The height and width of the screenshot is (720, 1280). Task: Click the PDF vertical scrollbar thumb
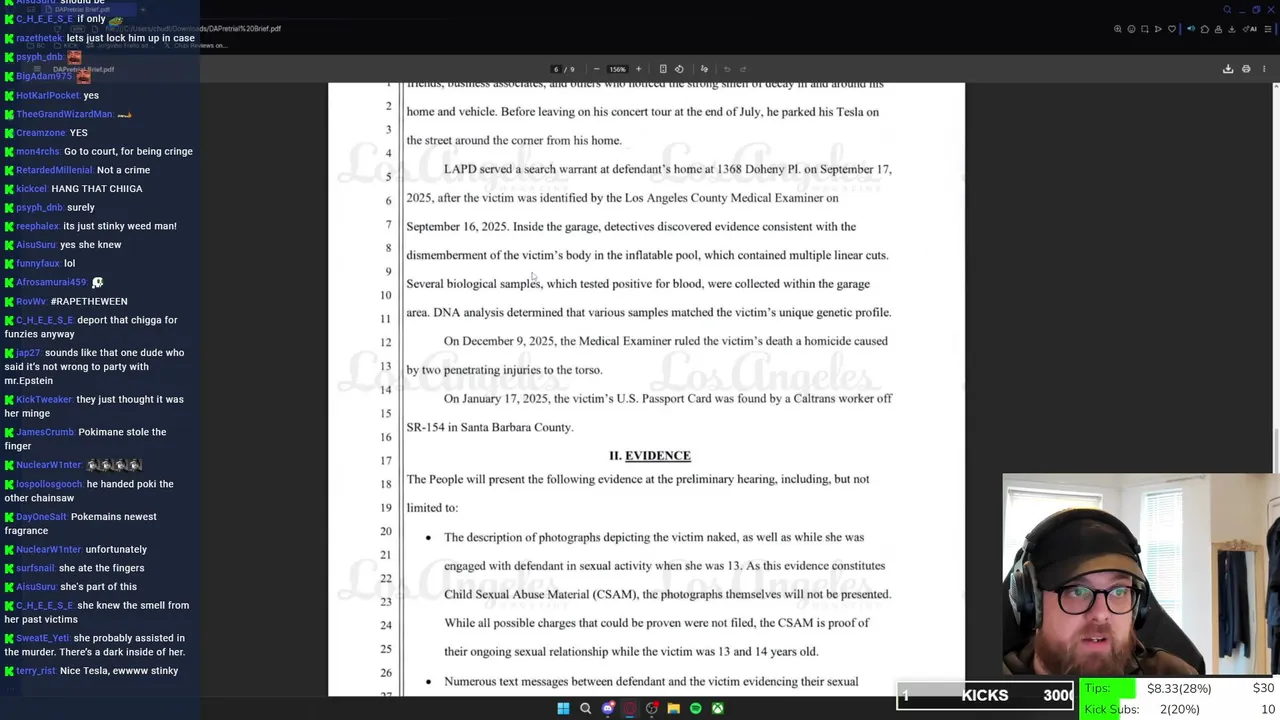[x=1275, y=452]
